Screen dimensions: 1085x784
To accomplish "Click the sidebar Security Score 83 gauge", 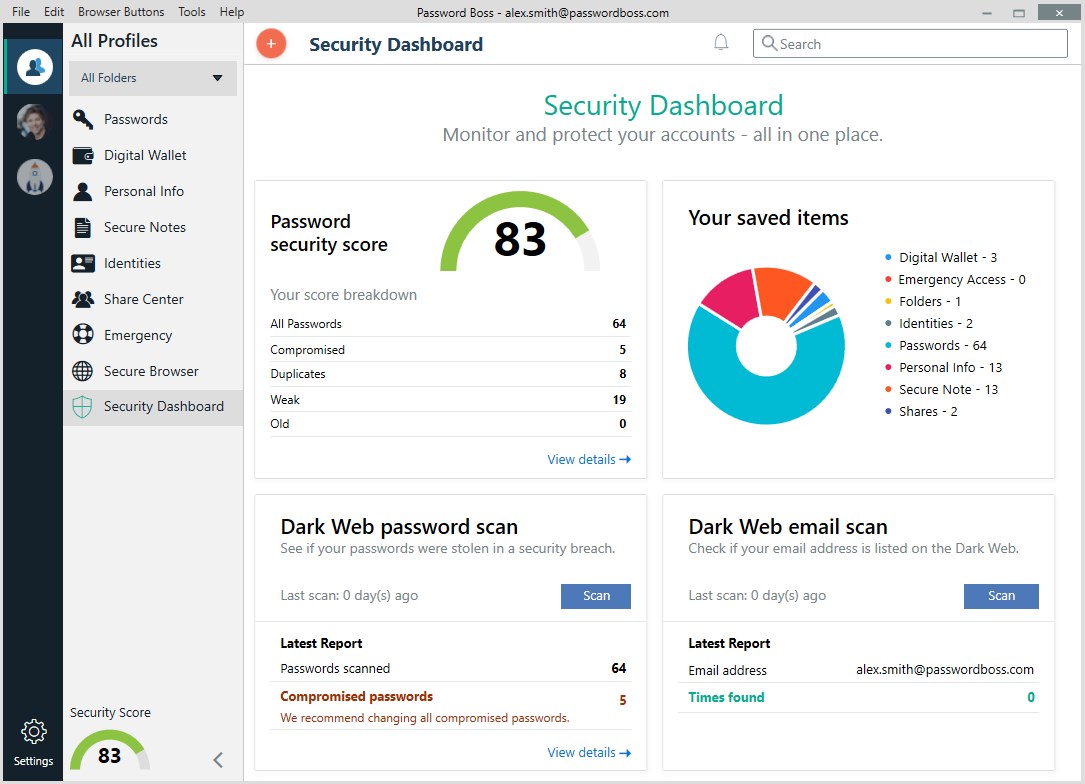I will 109,751.
